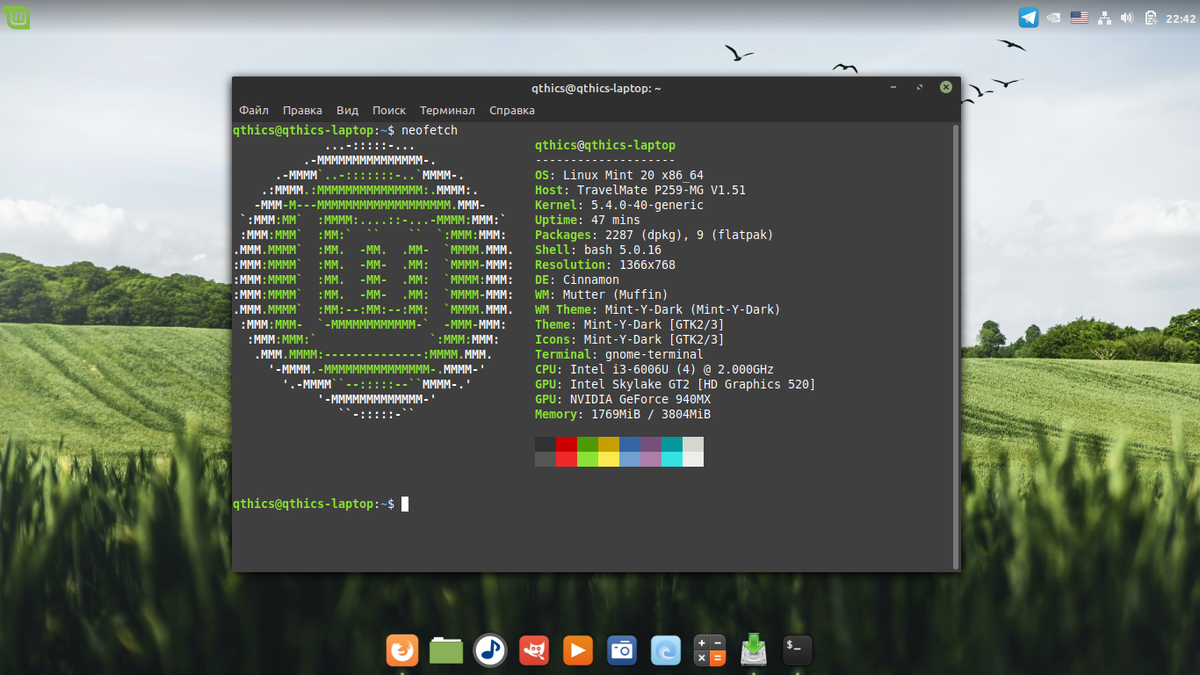Open the Поиск menu
The image size is (1200, 675).
click(x=389, y=110)
